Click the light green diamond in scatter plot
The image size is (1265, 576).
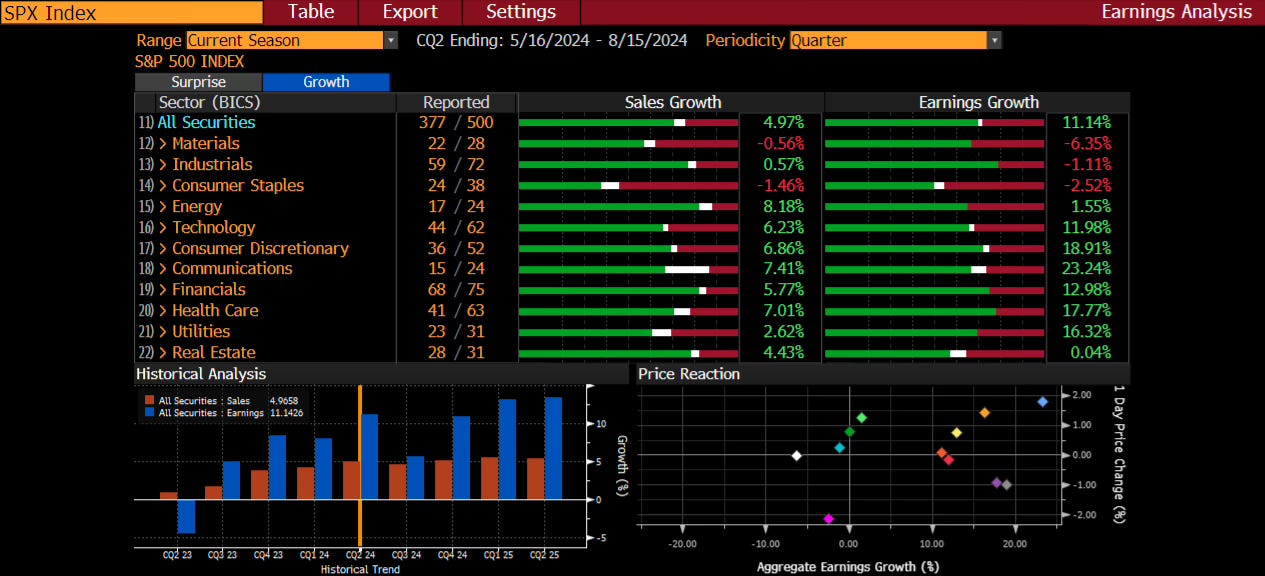point(861,417)
